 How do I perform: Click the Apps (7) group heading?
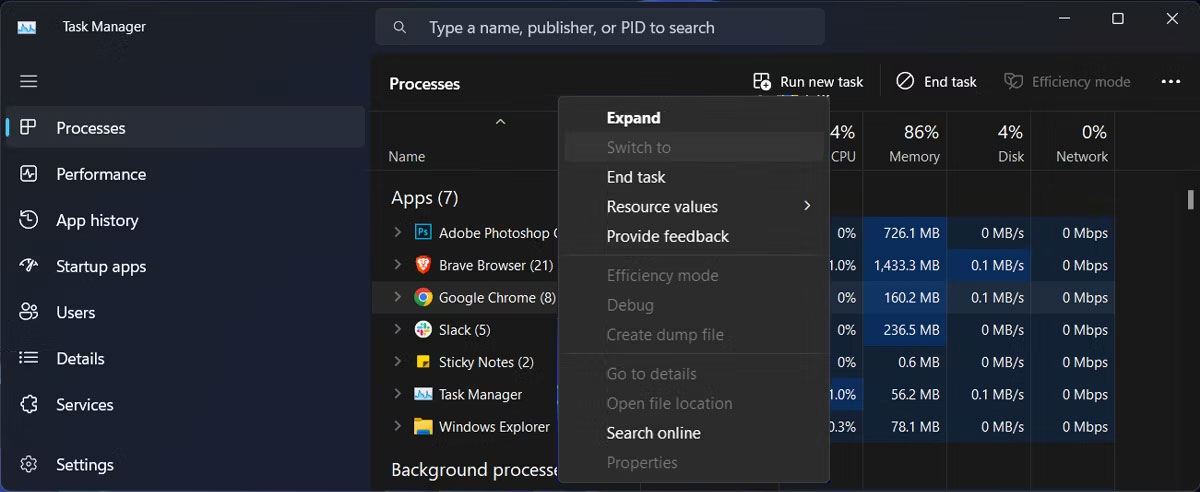point(424,198)
